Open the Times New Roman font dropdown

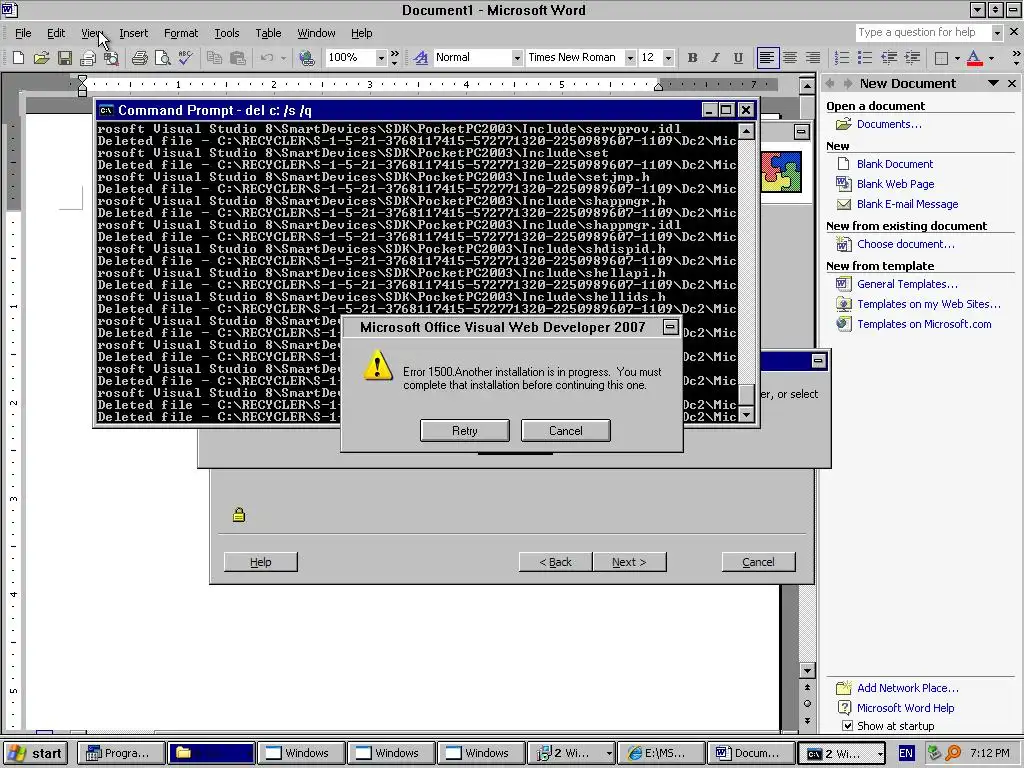click(x=630, y=58)
